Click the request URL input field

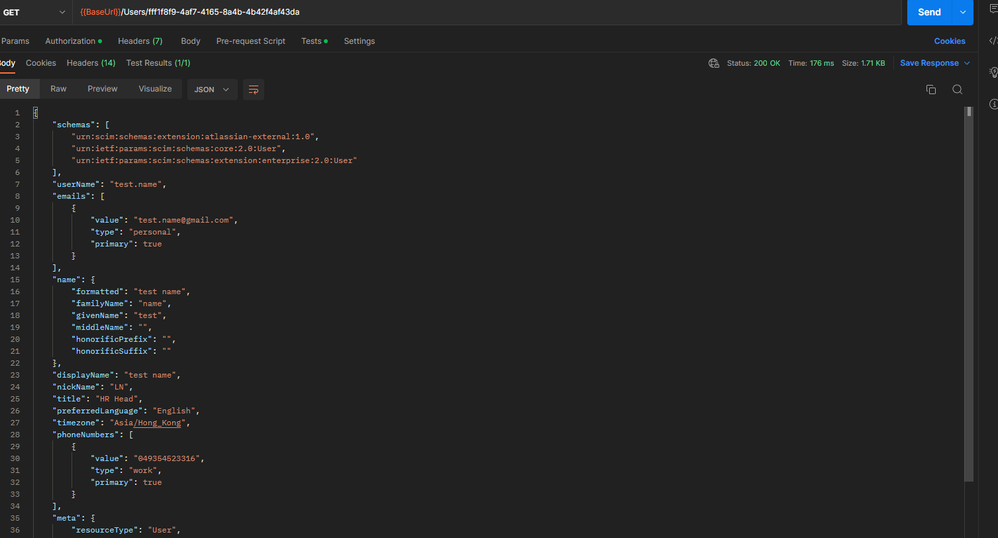point(487,12)
